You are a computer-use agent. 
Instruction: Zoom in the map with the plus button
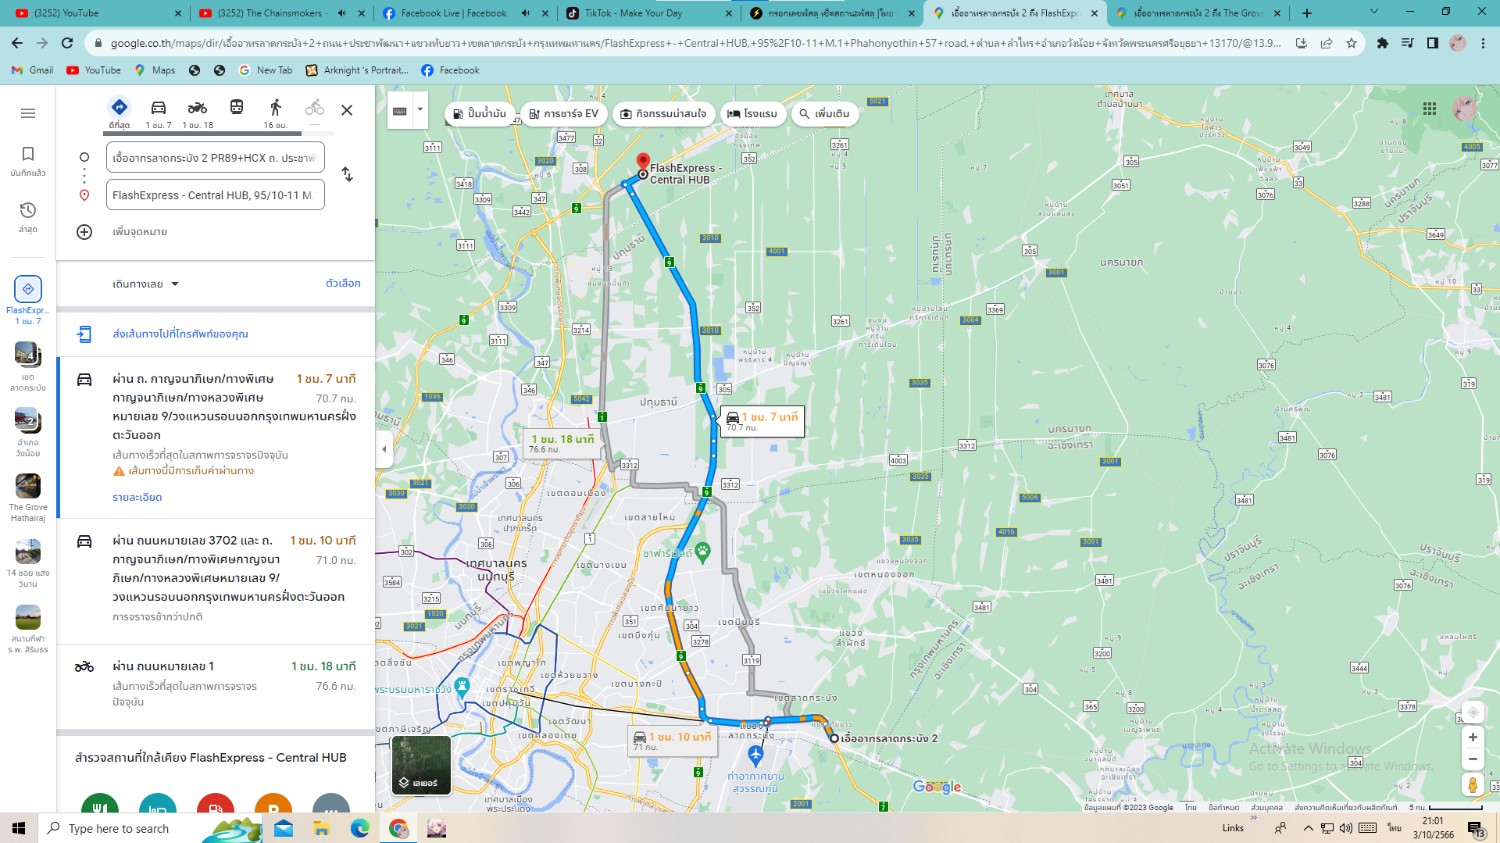(x=1472, y=737)
